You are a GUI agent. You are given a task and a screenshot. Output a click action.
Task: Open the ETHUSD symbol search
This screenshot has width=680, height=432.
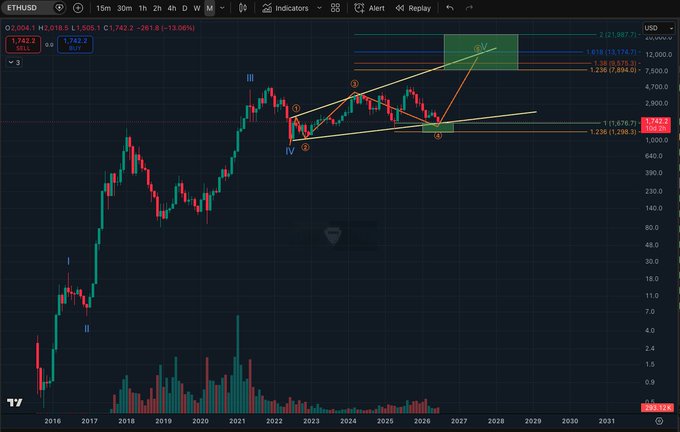[x=23, y=8]
